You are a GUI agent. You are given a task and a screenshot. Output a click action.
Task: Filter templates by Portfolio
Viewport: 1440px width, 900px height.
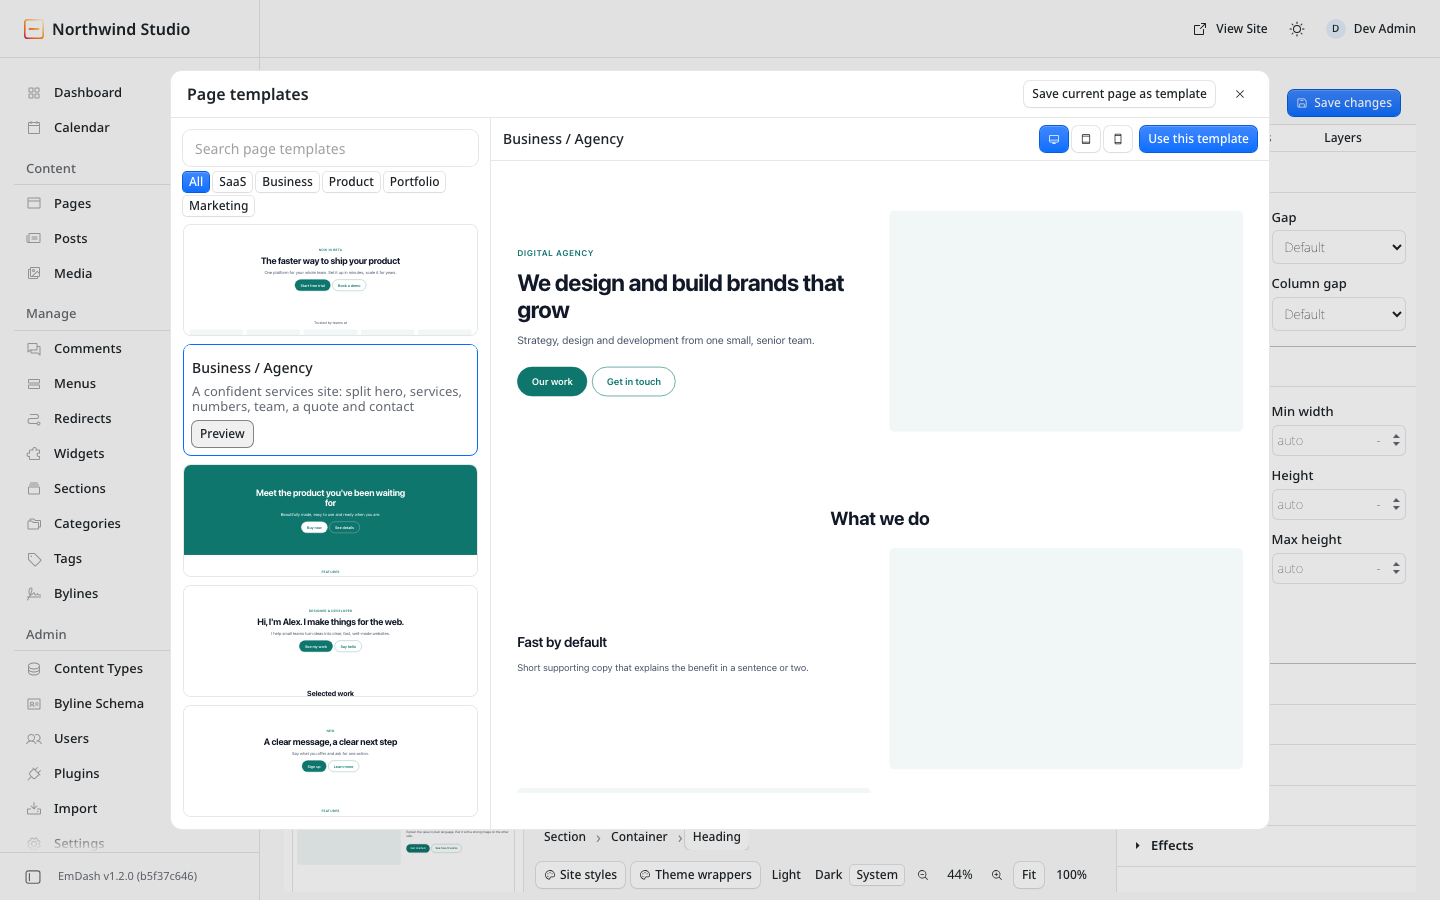[415, 182]
